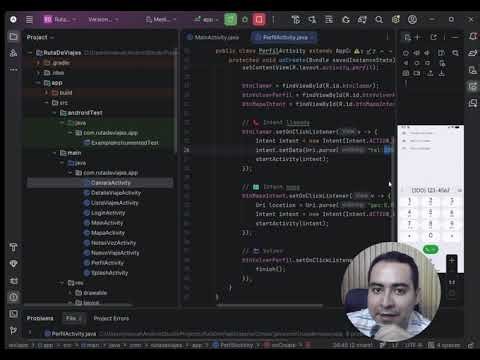Open the Project view mode dropdown
The height and width of the screenshot is (360, 480).
pyautogui.click(x=41, y=37)
